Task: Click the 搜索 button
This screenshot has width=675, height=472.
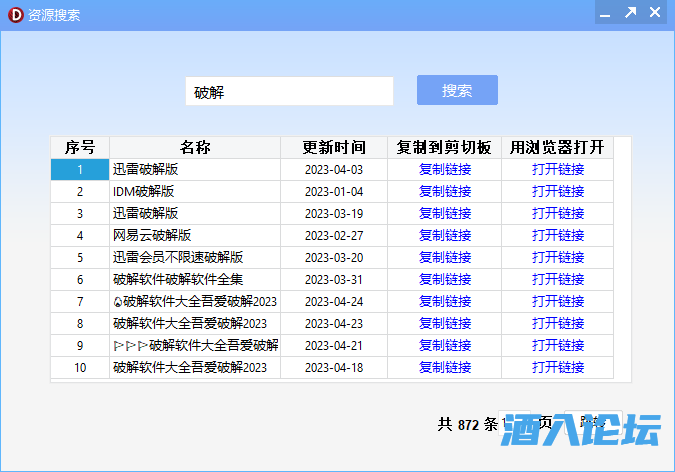Action: click(457, 90)
